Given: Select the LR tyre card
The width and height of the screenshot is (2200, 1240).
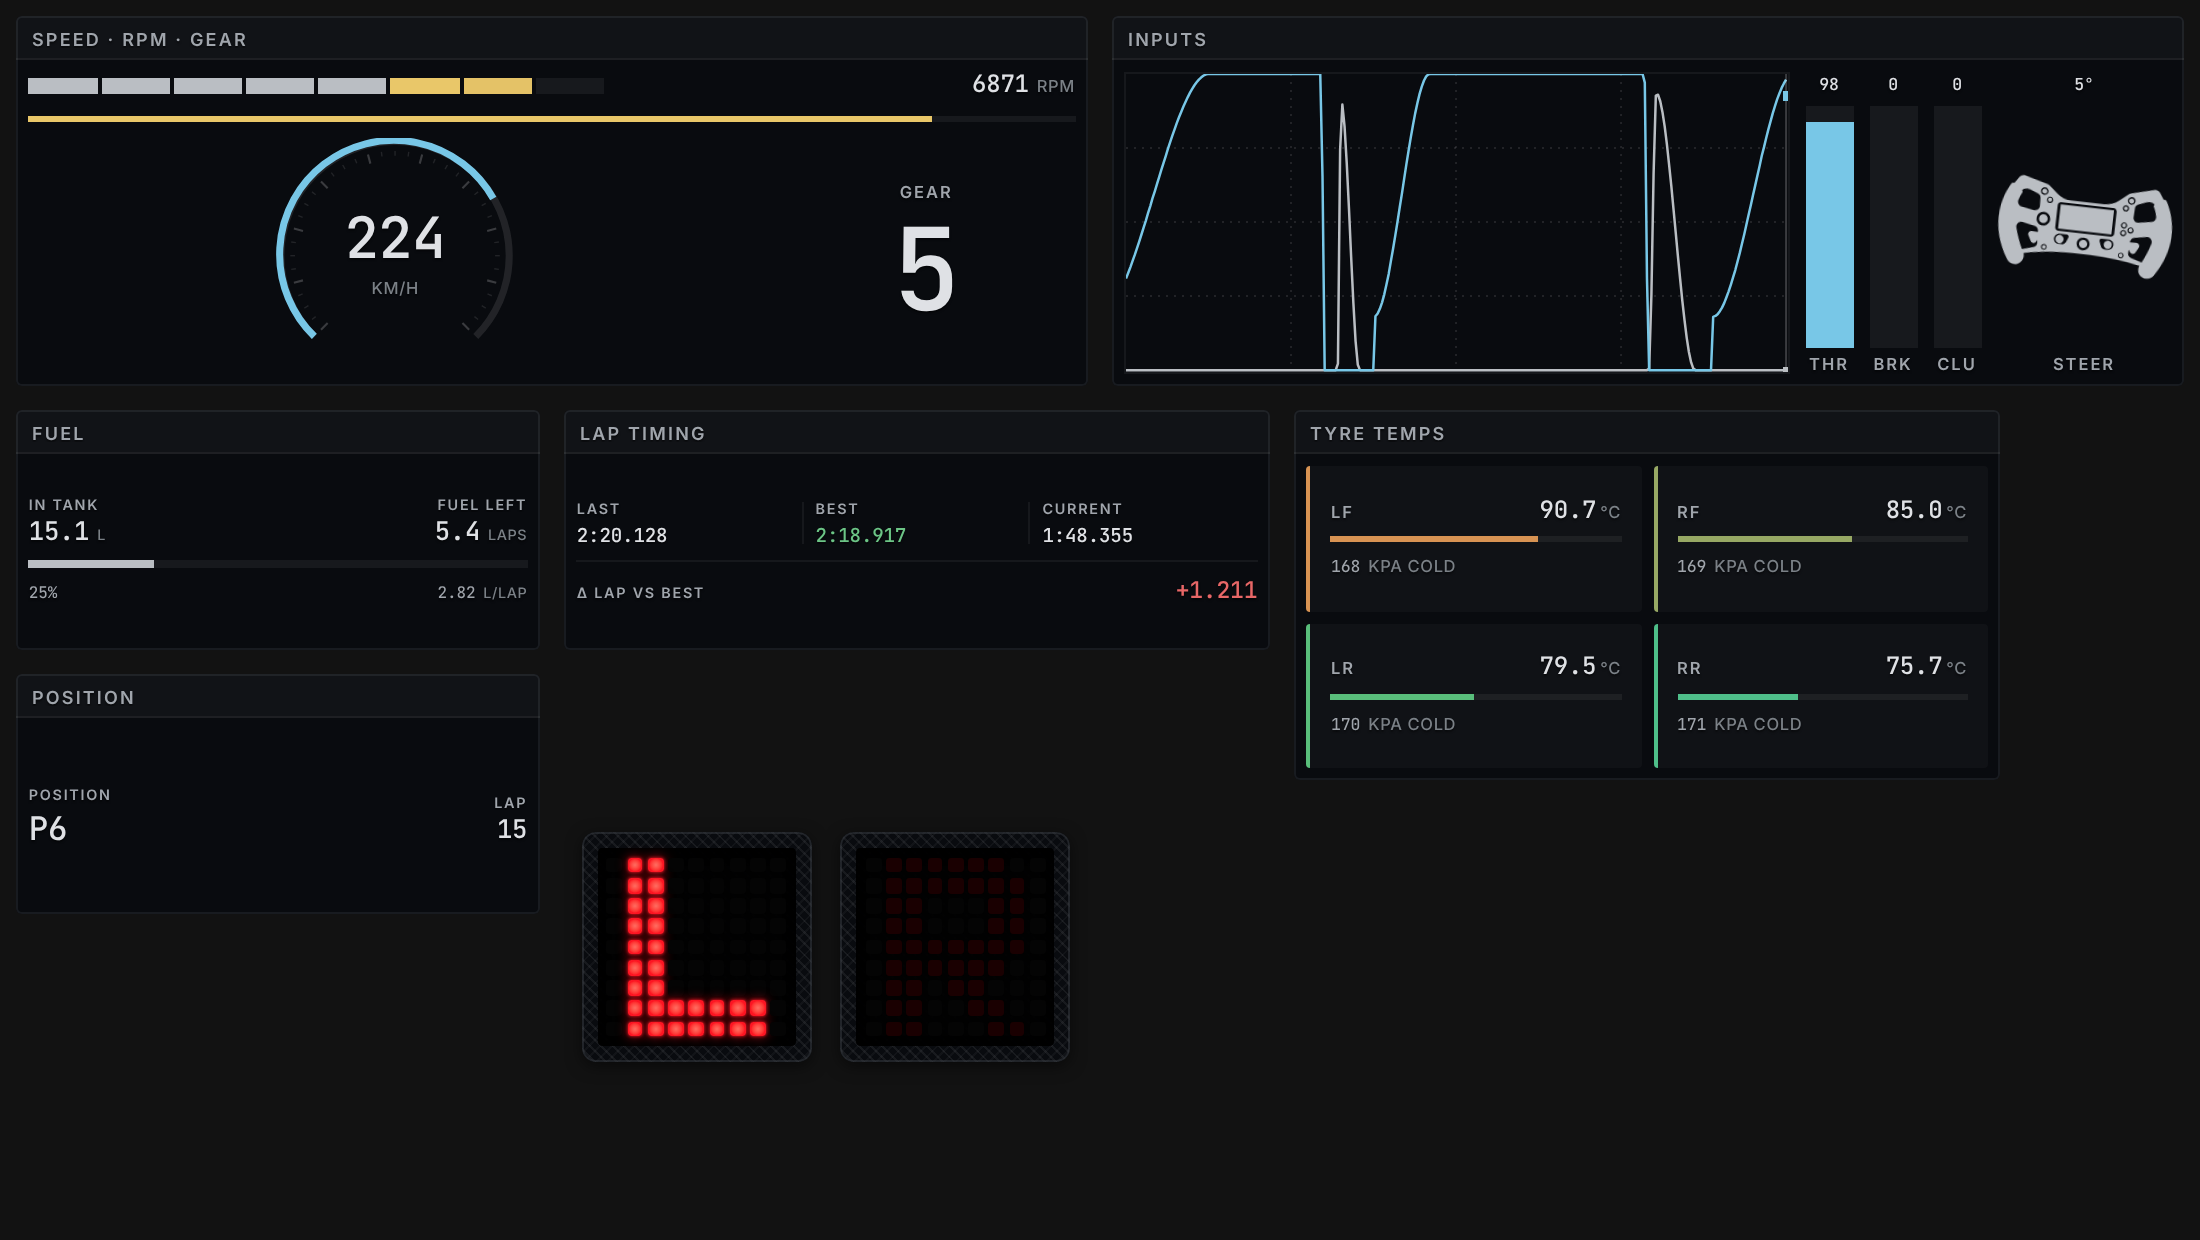Looking at the screenshot, I should (1474, 696).
